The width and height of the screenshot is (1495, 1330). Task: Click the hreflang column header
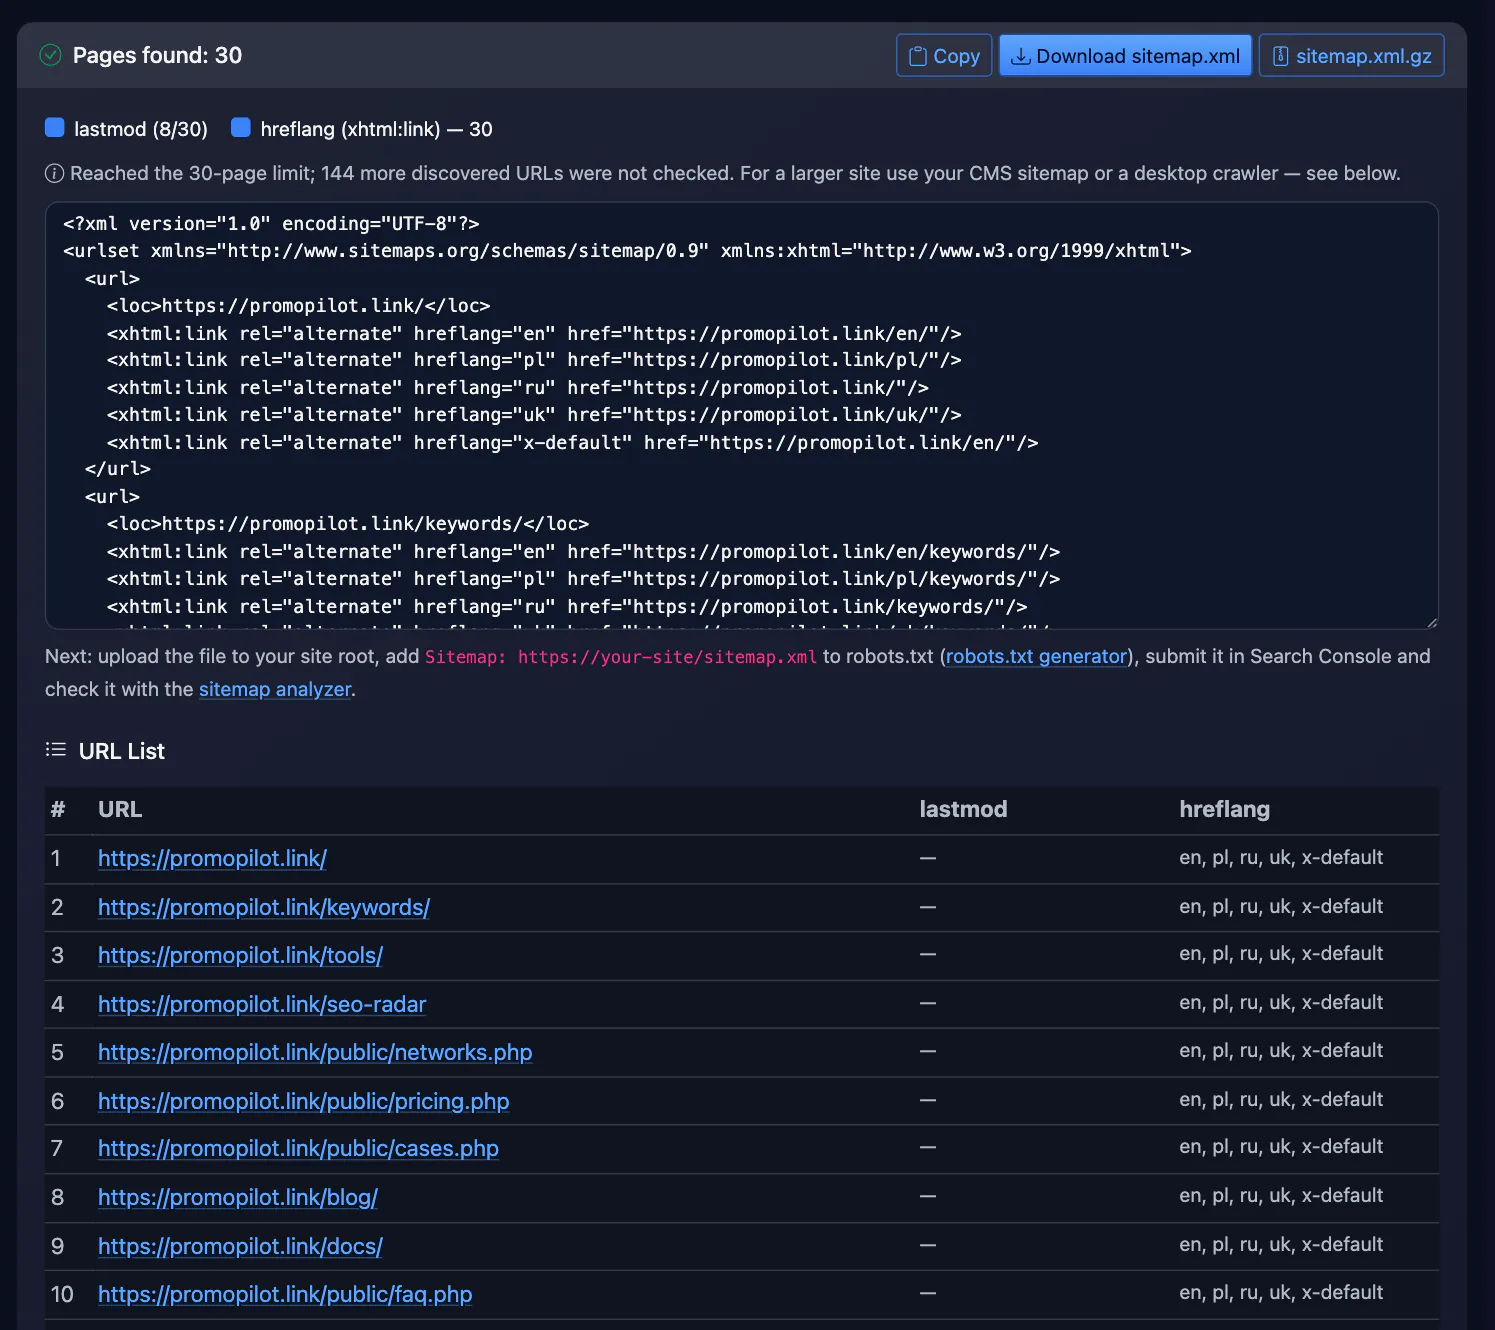1224,809
